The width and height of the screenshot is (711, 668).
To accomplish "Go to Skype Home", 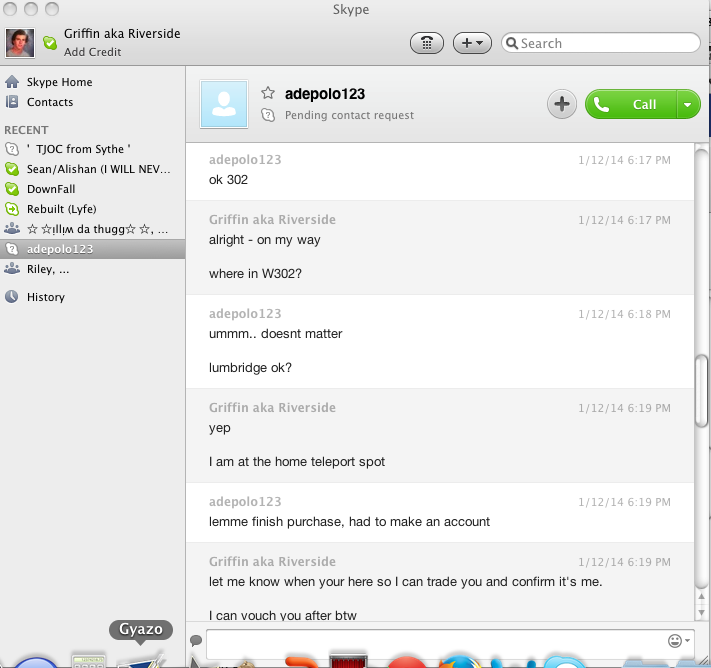I will coord(59,82).
